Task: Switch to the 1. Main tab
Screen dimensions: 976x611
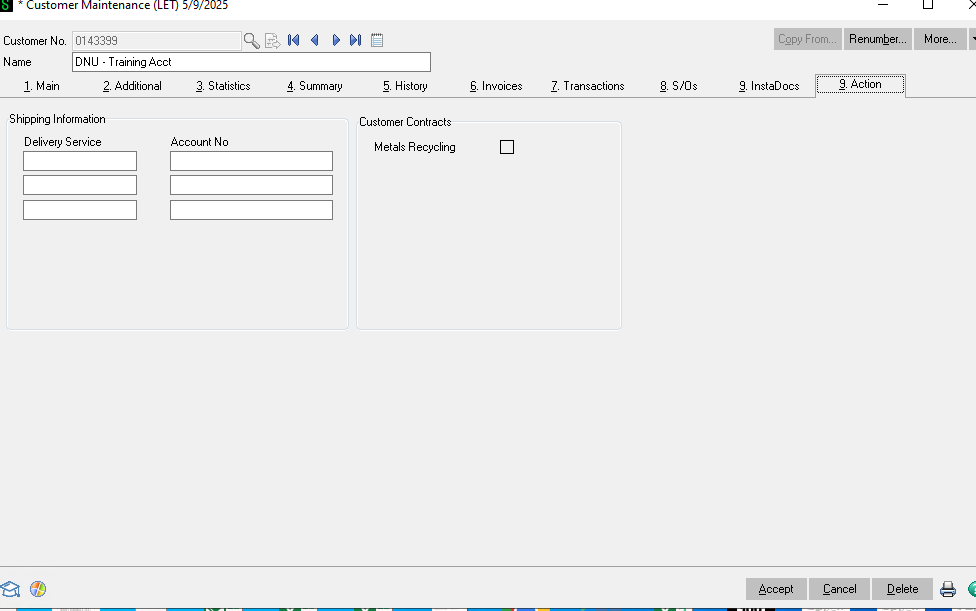Action: pos(42,86)
